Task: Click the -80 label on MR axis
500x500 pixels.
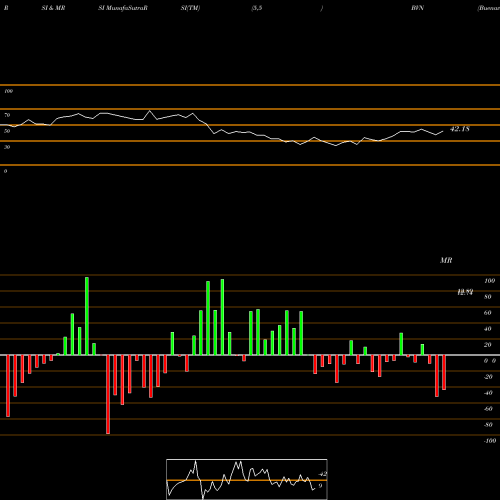Action: pyautogui.click(x=488, y=425)
